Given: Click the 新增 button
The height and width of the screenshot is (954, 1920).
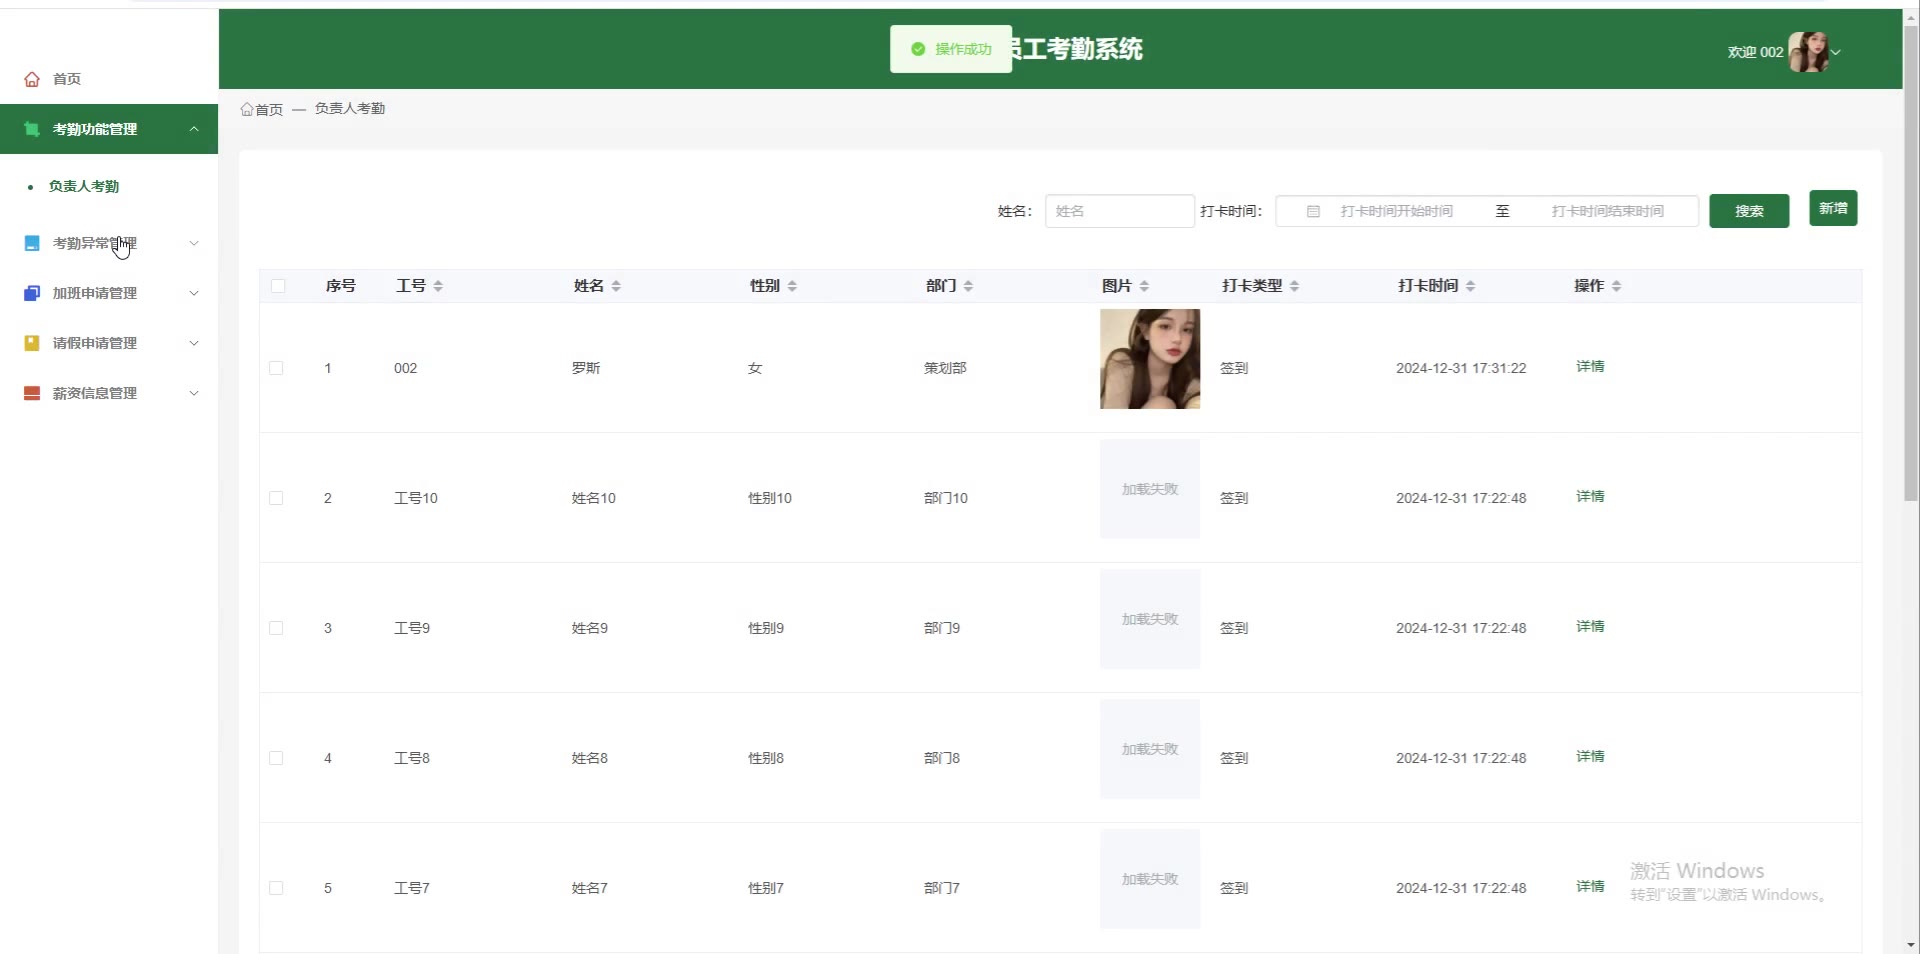Looking at the screenshot, I should [x=1832, y=208].
